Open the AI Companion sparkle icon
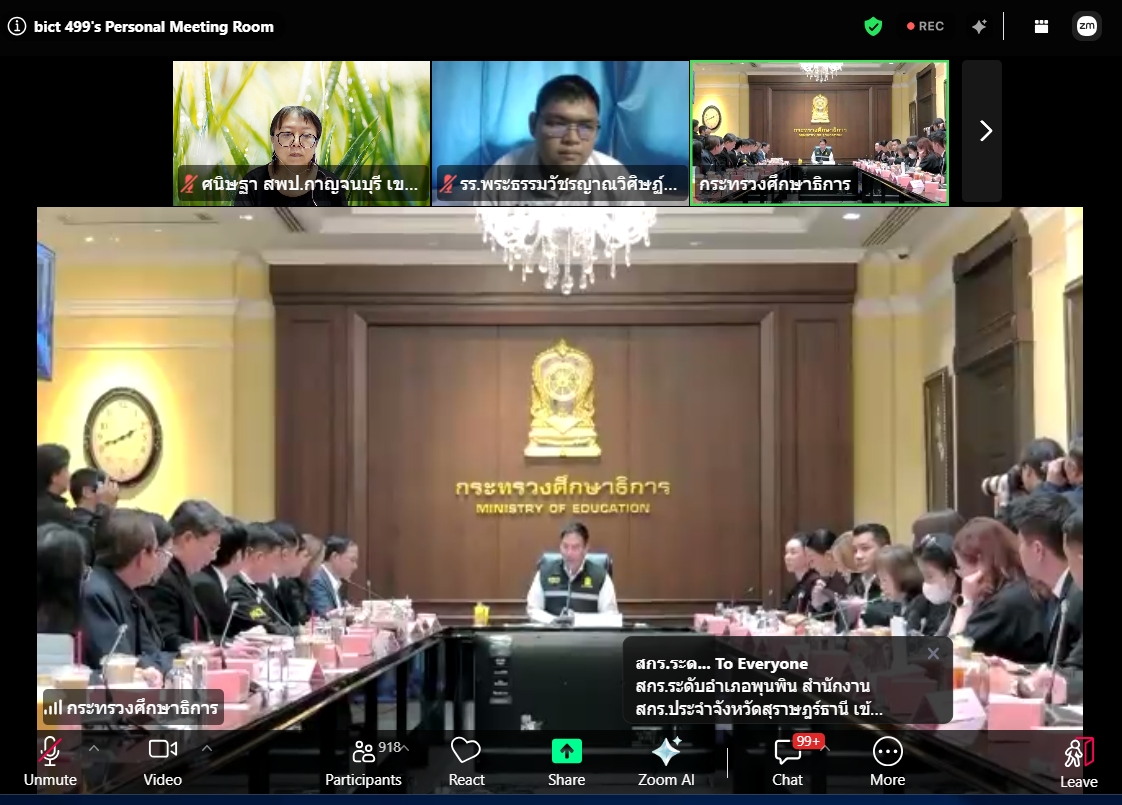1122x805 pixels. pos(980,26)
